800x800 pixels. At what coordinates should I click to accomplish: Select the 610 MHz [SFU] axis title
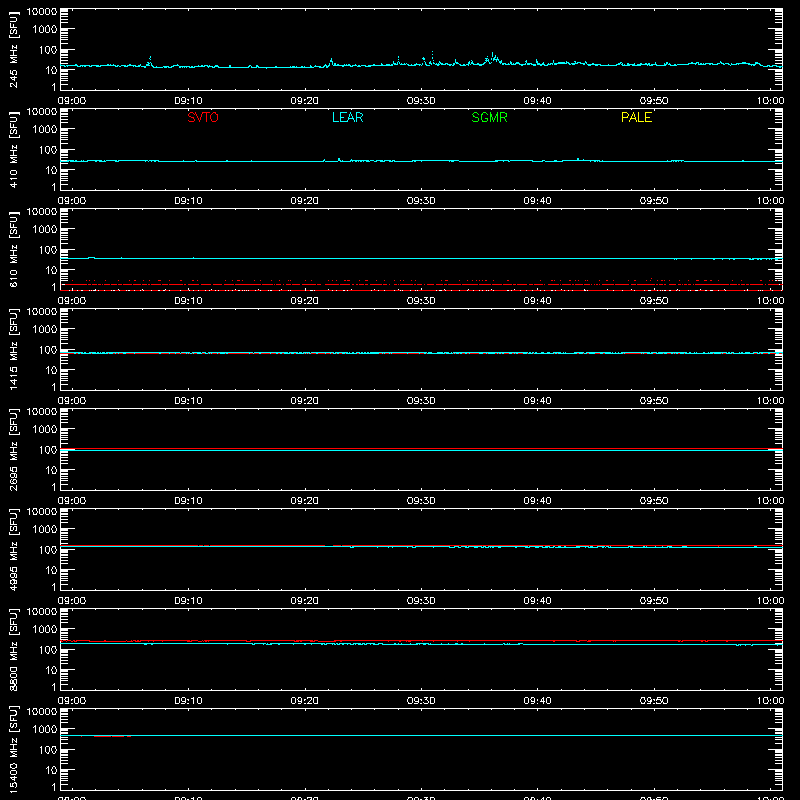14,250
